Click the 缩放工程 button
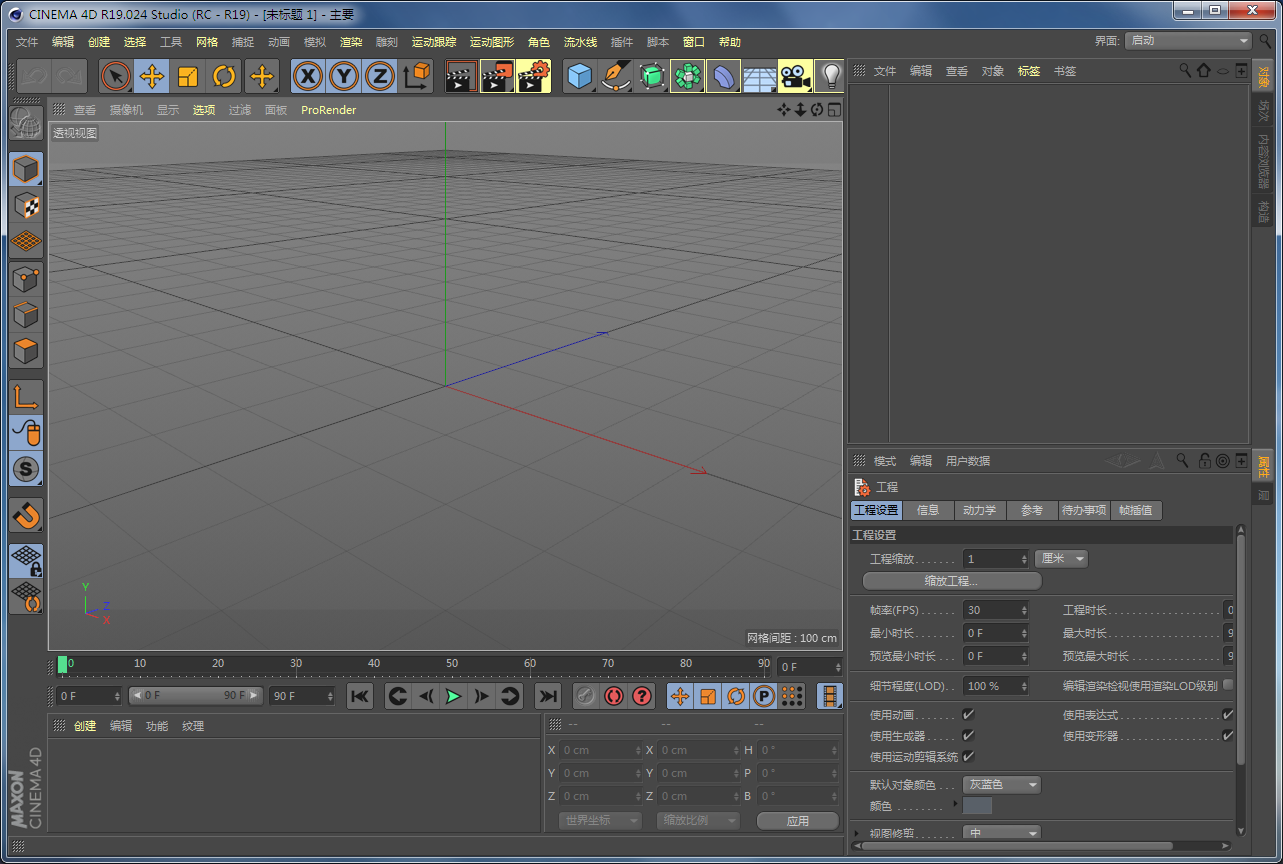 pyautogui.click(x=951, y=581)
